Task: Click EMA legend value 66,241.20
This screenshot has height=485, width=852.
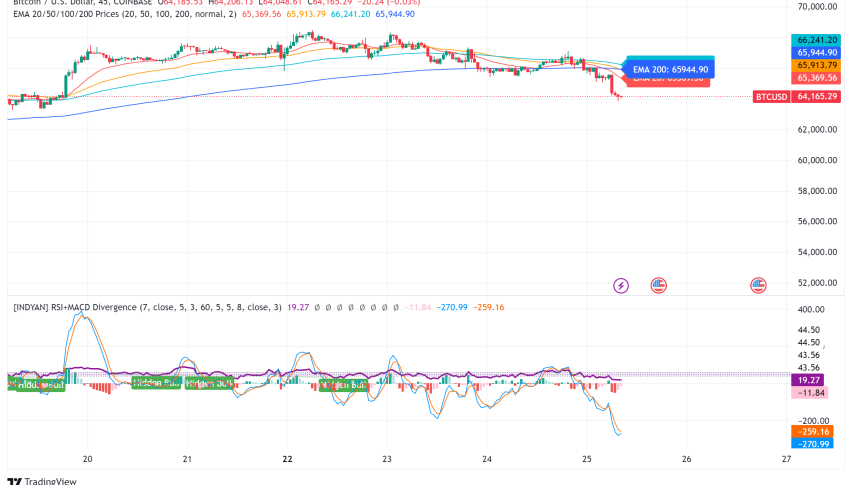Action: click(350, 14)
